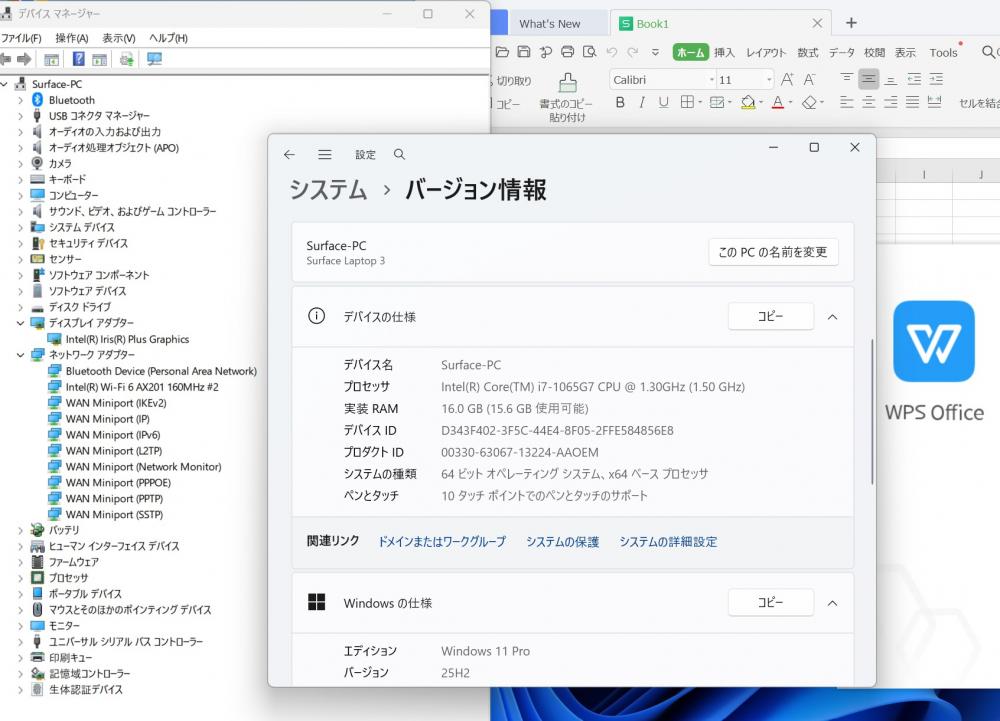Screen dimensions: 1000x721
Task: Click the font color red A swatch
Action: tap(777, 102)
